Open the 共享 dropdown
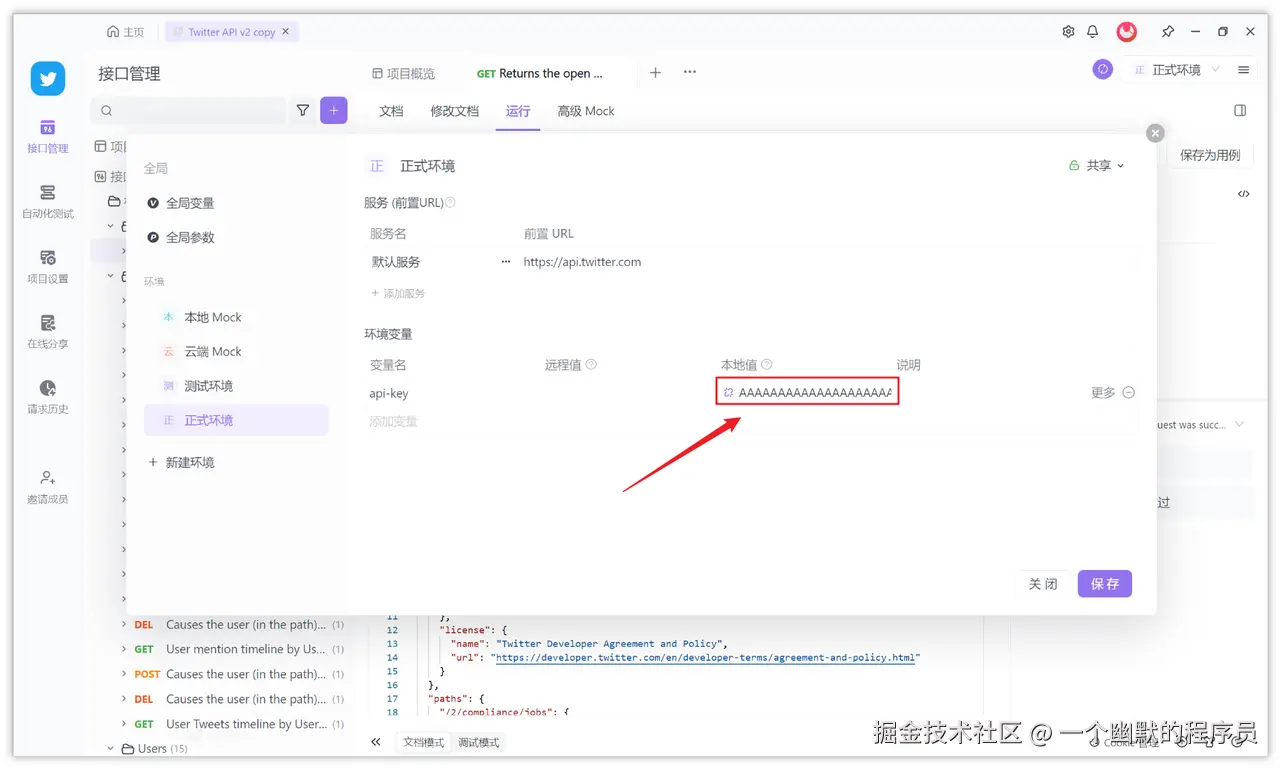The height and width of the screenshot is (768, 1280). [1097, 166]
